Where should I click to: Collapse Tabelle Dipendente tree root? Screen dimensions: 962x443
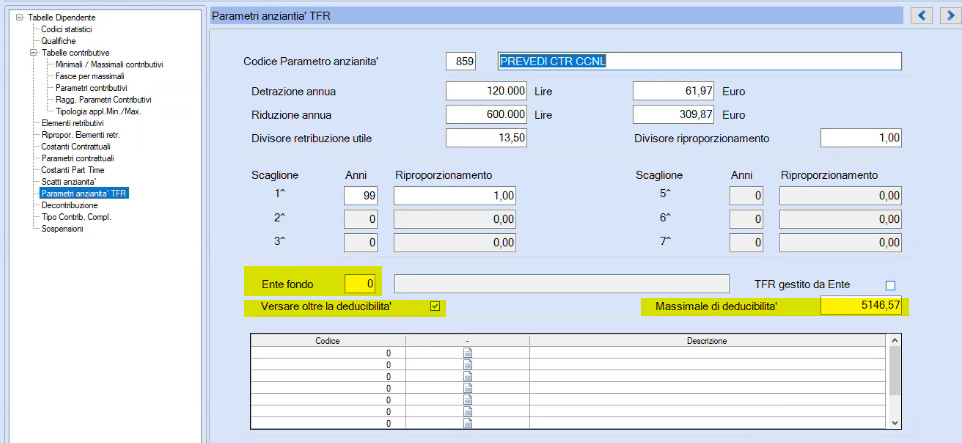(x=20, y=18)
